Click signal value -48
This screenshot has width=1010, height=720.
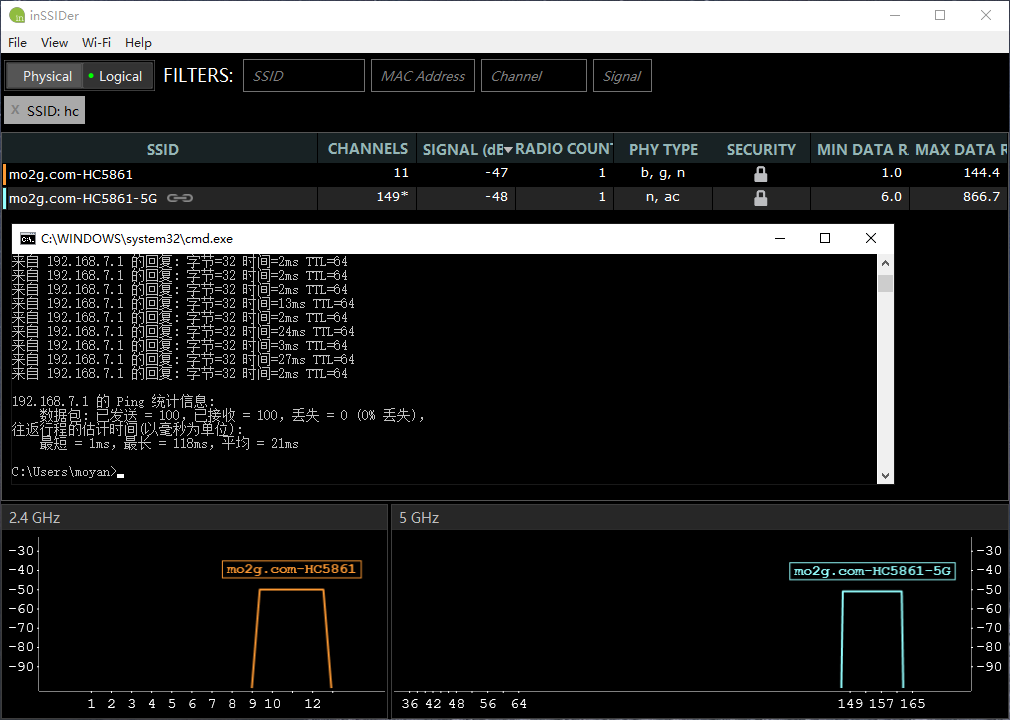pos(497,196)
